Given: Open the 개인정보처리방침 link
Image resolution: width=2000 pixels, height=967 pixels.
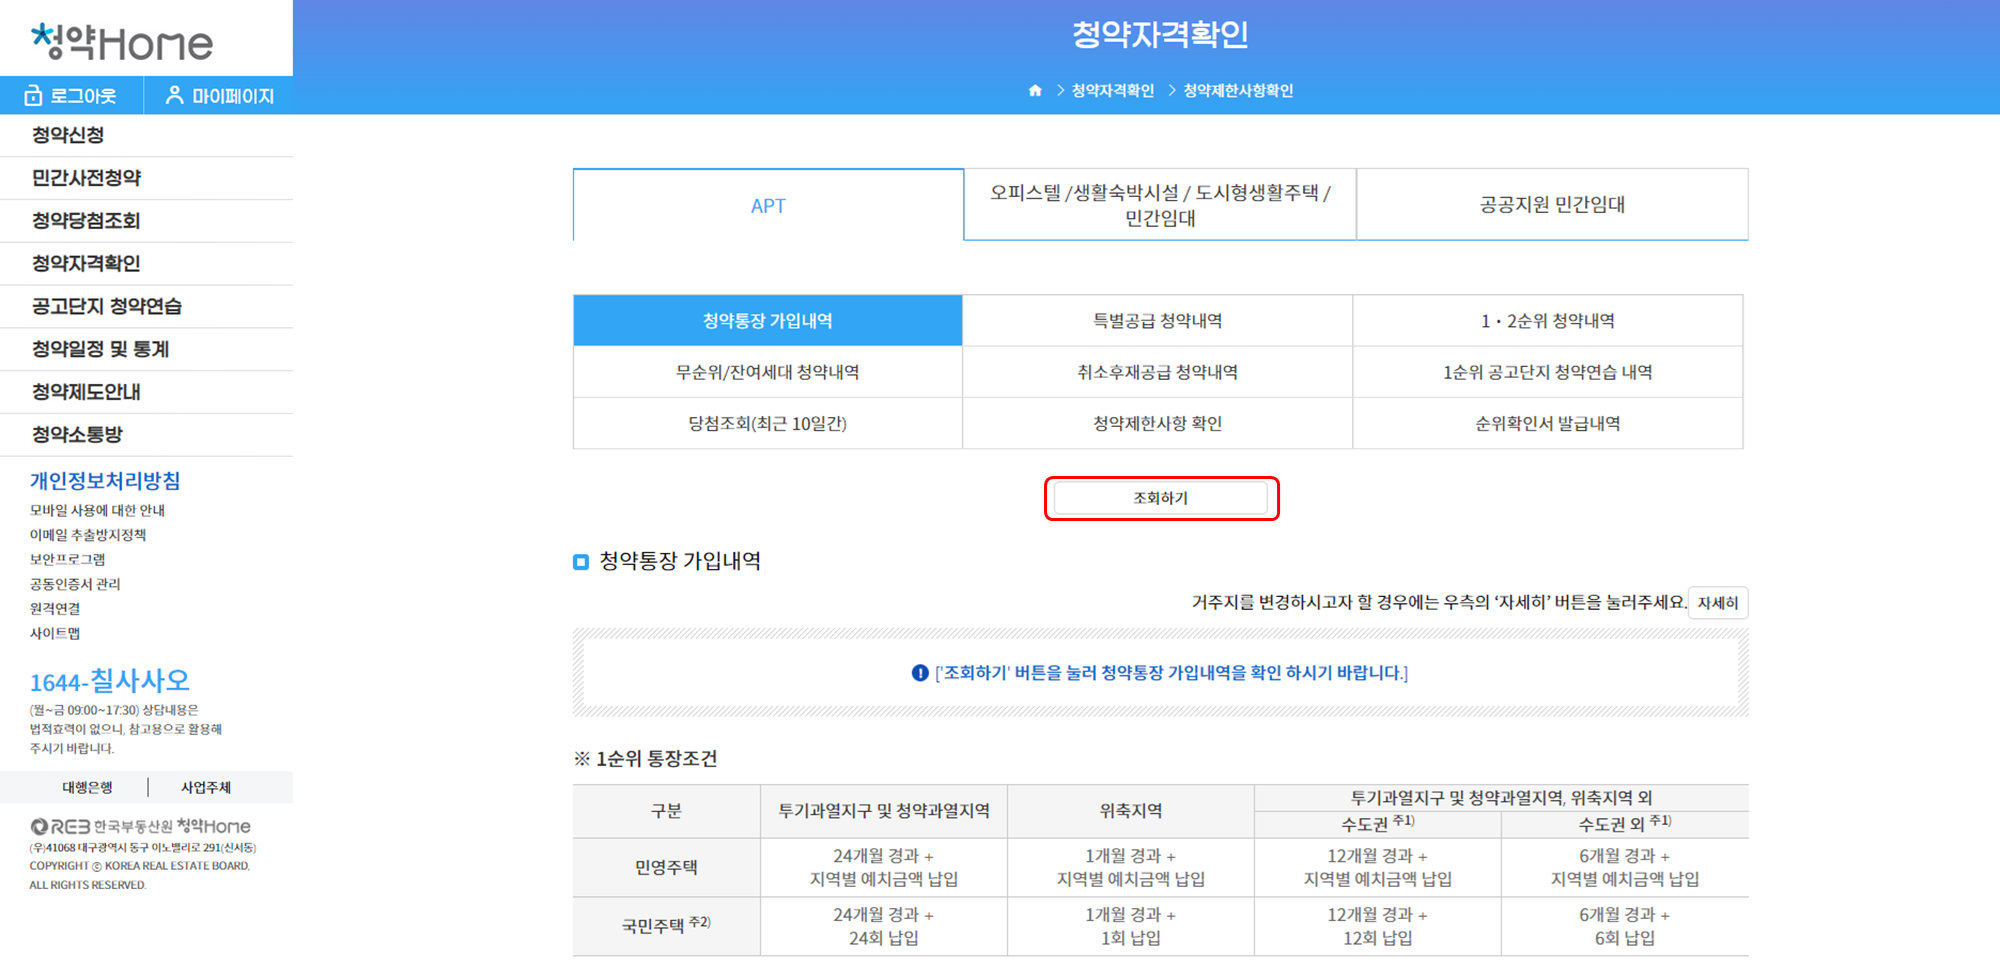Looking at the screenshot, I should pyautogui.click(x=104, y=480).
